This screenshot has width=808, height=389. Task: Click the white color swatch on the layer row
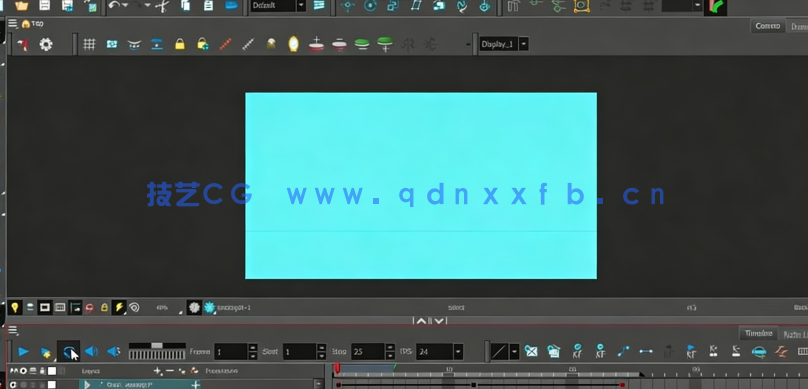pyautogui.click(x=52, y=385)
